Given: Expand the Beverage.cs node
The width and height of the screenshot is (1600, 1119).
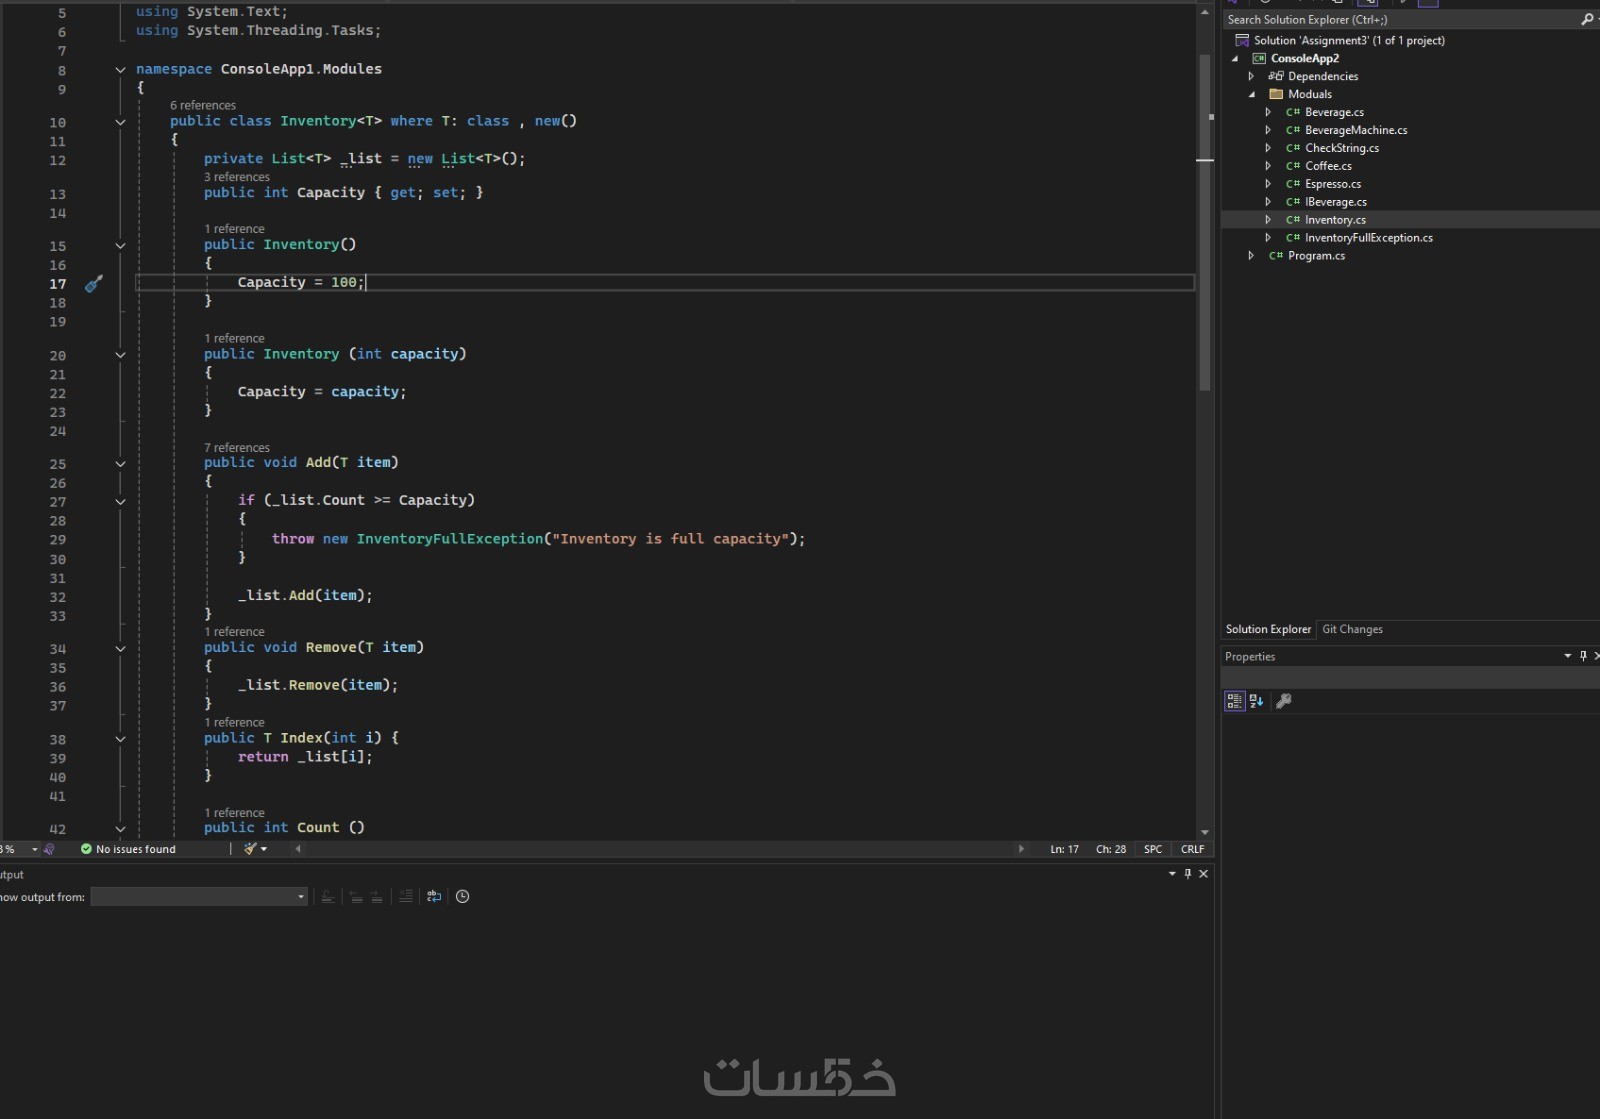Looking at the screenshot, I should [x=1268, y=112].
